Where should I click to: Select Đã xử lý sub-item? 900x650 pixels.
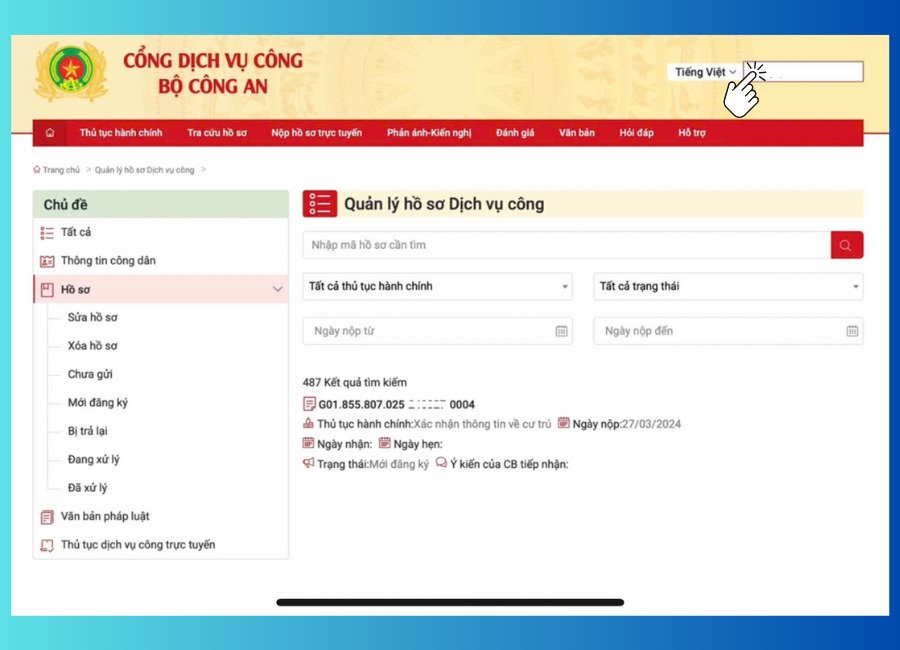point(87,488)
